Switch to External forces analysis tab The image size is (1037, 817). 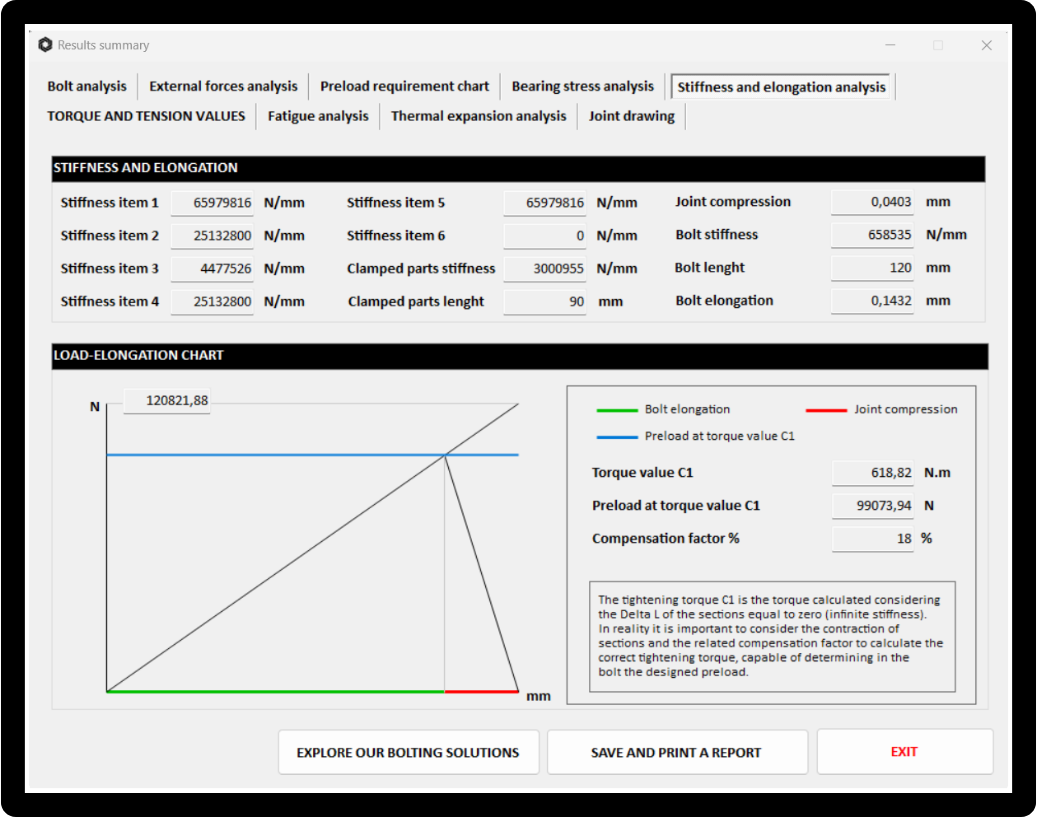pyautogui.click(x=224, y=86)
